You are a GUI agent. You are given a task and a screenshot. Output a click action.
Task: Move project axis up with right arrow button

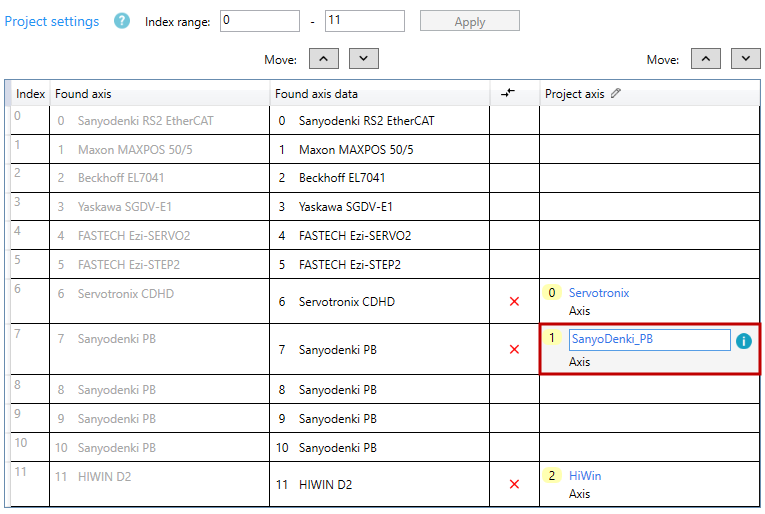pyautogui.click(x=706, y=59)
